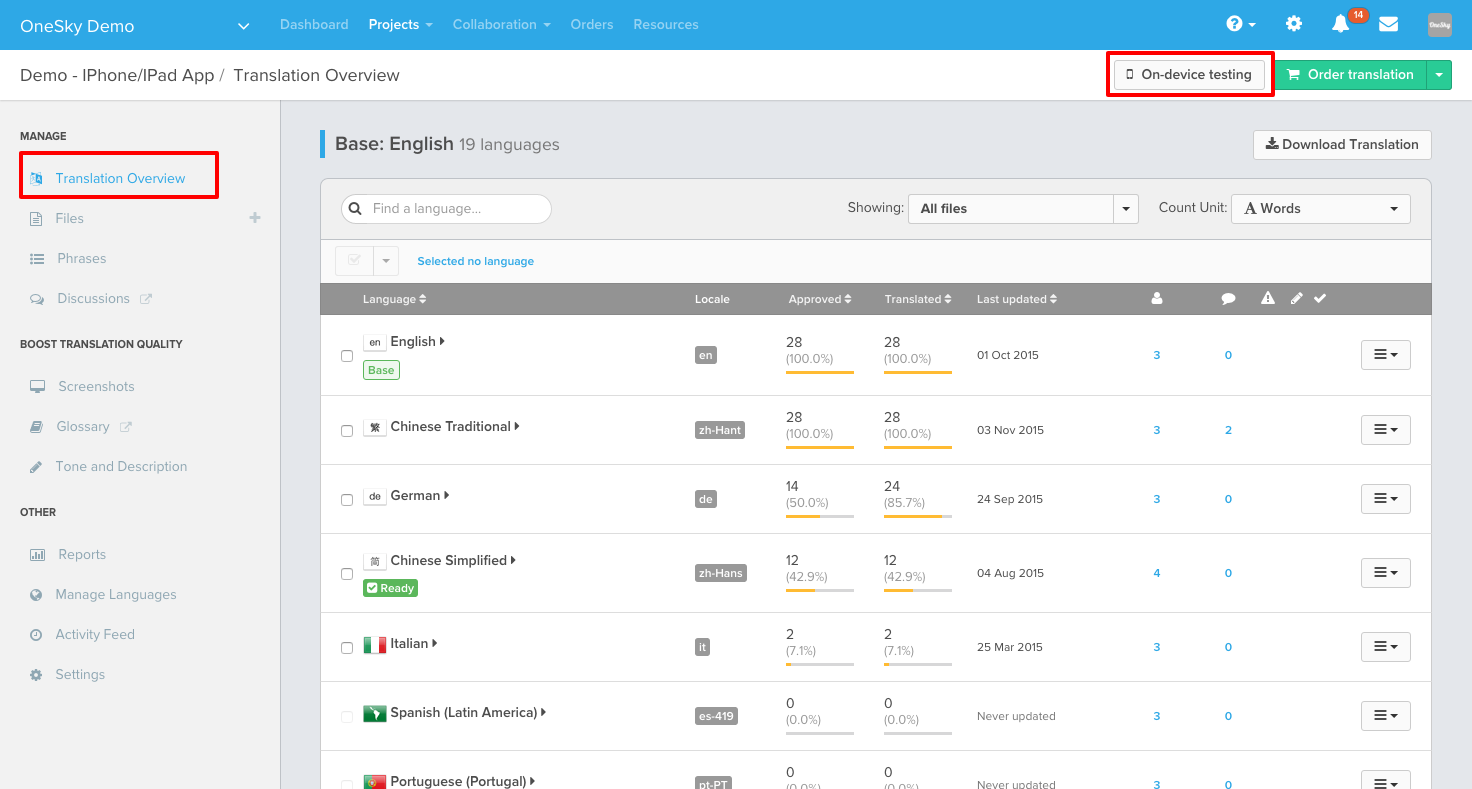Click the comments bubble column icon
Image resolution: width=1472 pixels, height=789 pixels.
click(1228, 298)
